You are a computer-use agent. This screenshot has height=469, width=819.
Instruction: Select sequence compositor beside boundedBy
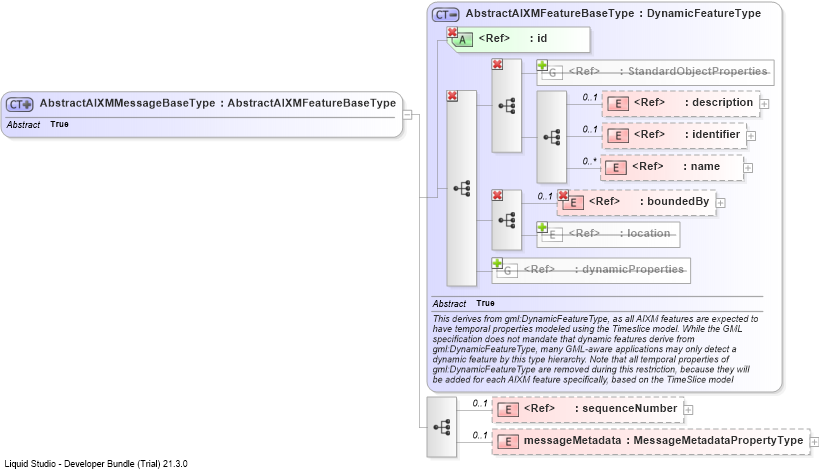(507, 220)
